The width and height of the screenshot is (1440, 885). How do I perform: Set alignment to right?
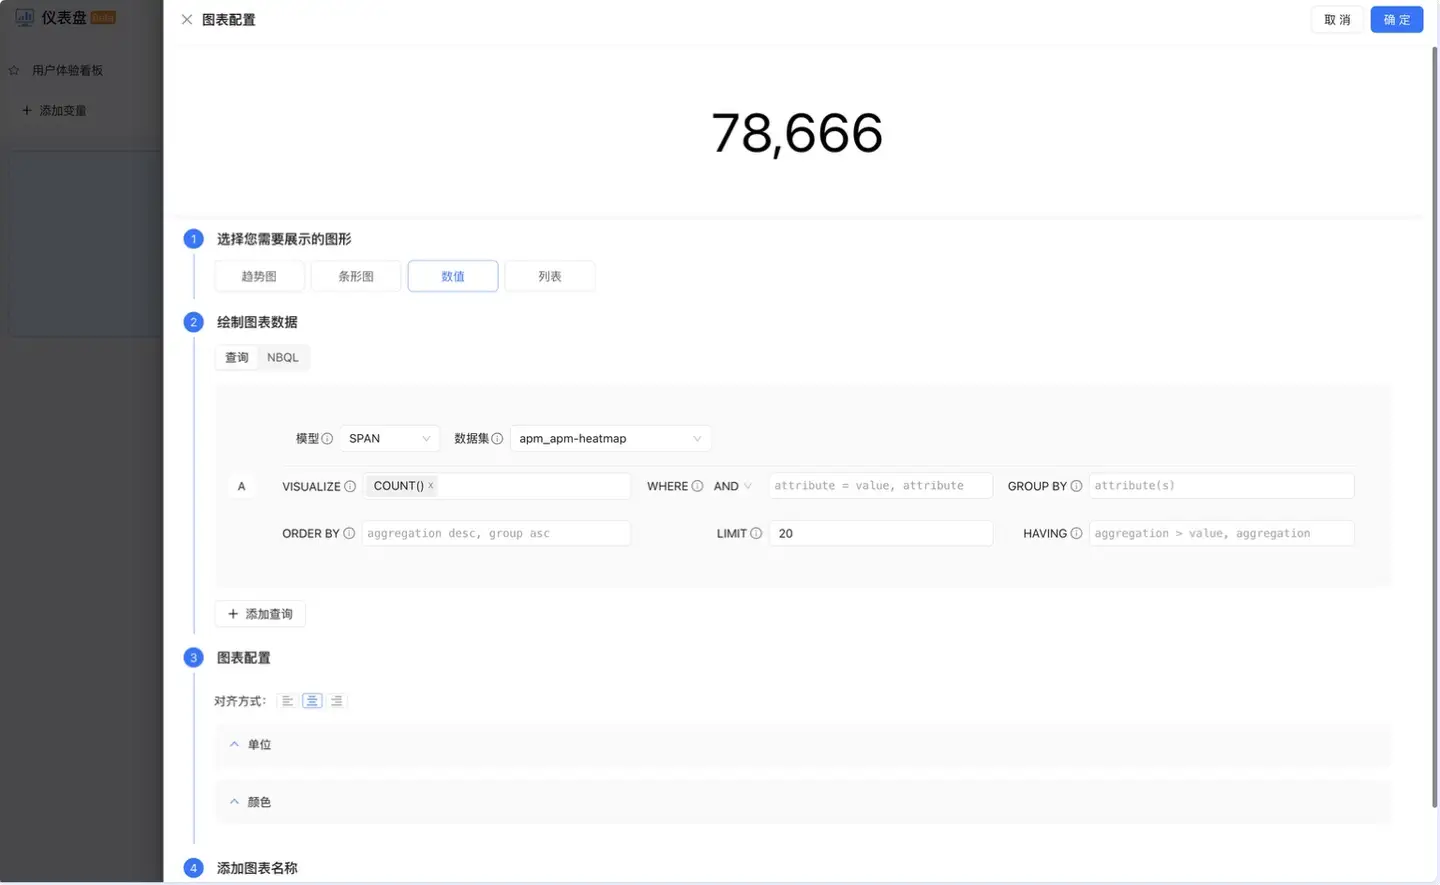click(337, 701)
